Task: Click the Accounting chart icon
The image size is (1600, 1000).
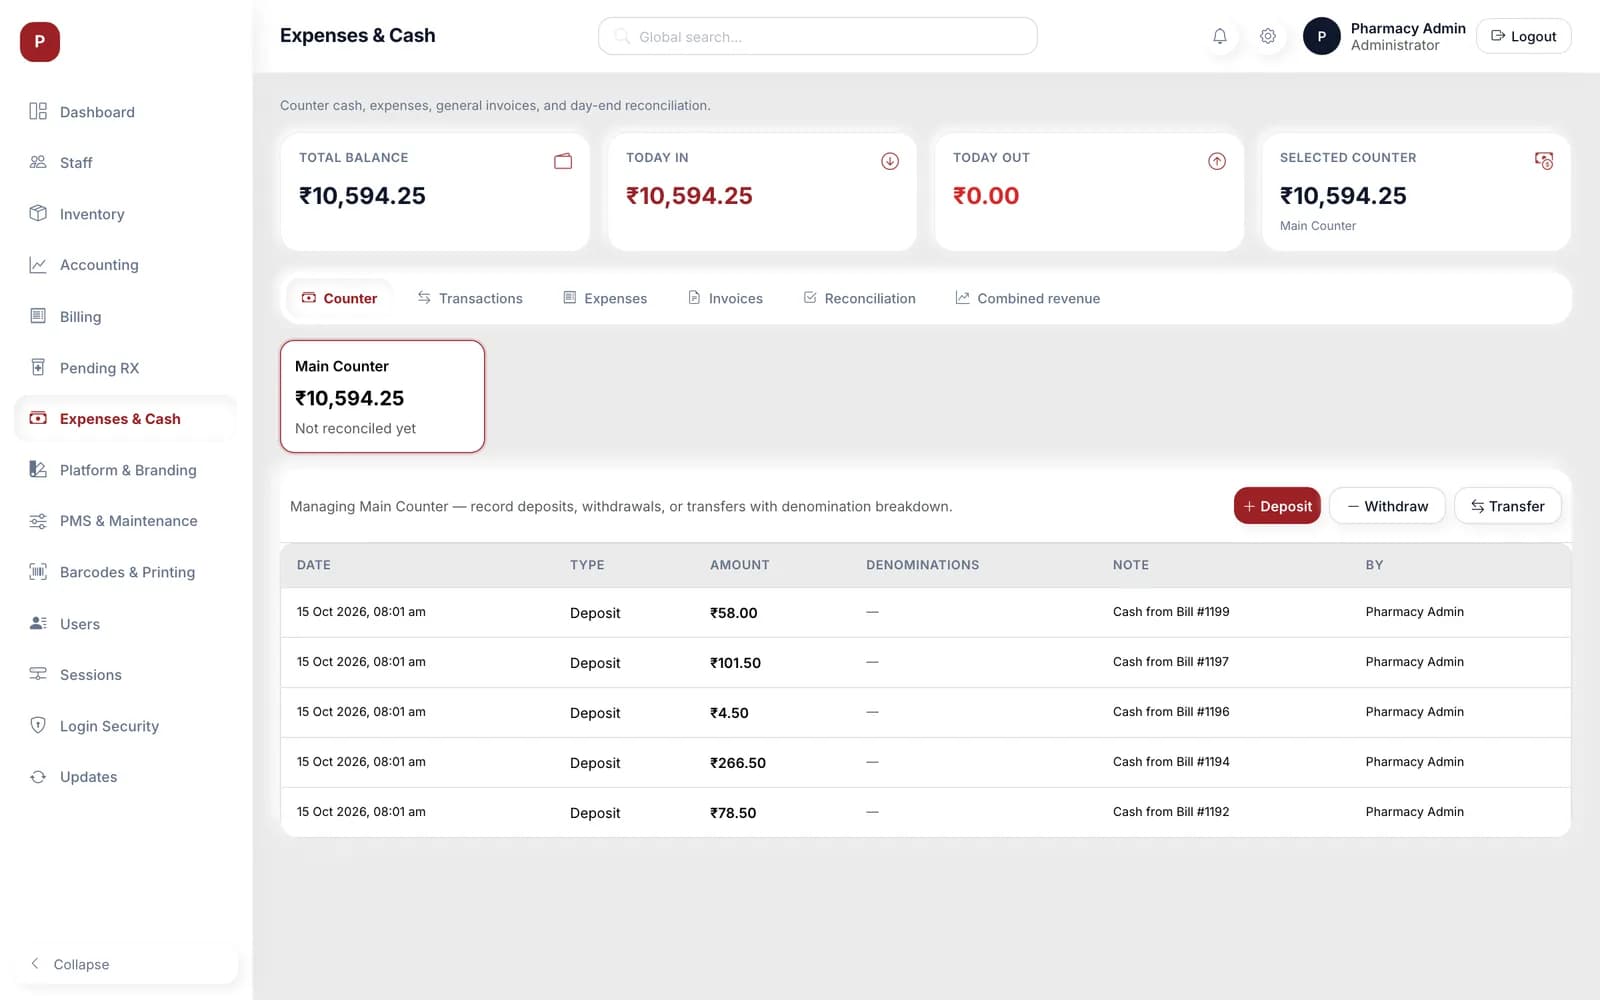Action: 38,265
